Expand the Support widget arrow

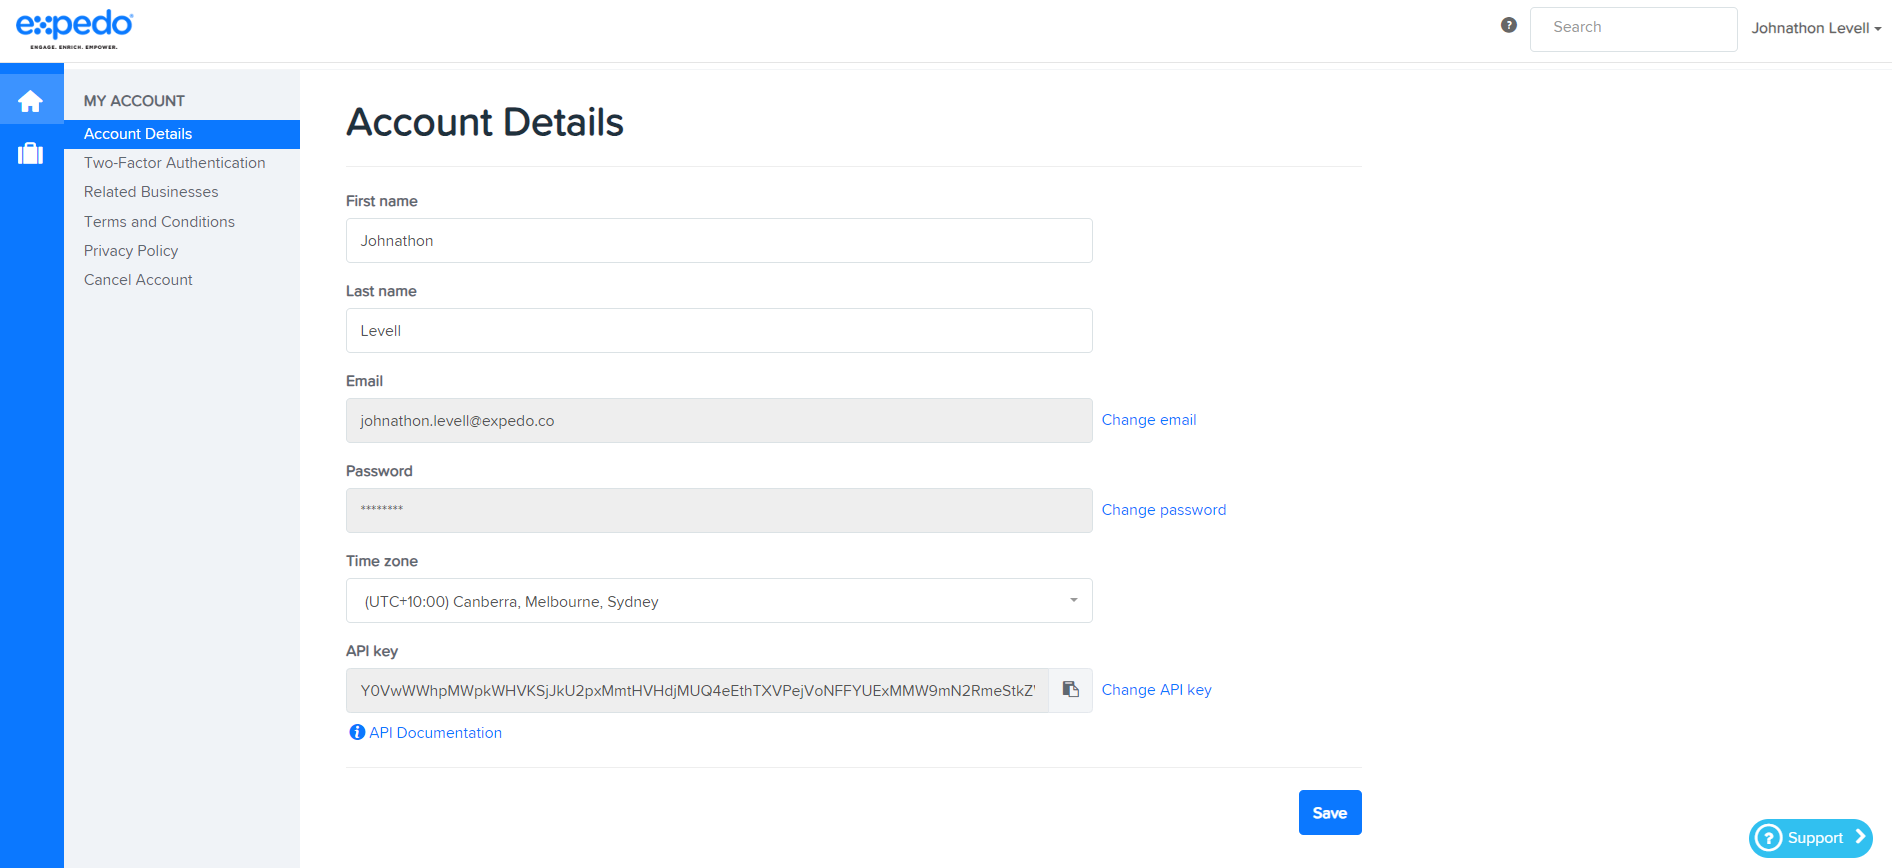pyautogui.click(x=1860, y=837)
